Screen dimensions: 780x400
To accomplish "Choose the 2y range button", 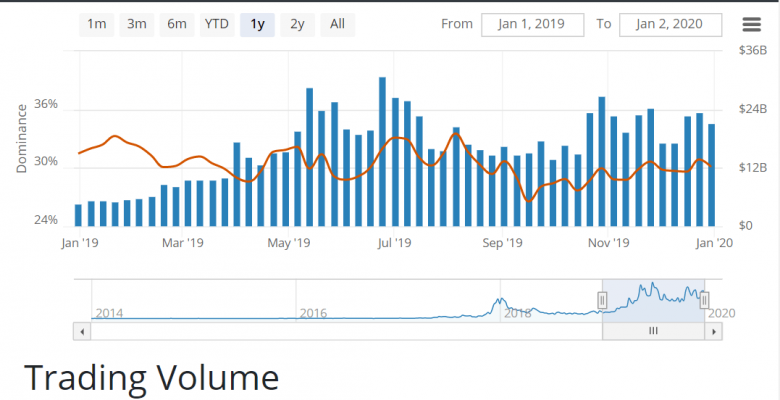I will (x=297, y=24).
